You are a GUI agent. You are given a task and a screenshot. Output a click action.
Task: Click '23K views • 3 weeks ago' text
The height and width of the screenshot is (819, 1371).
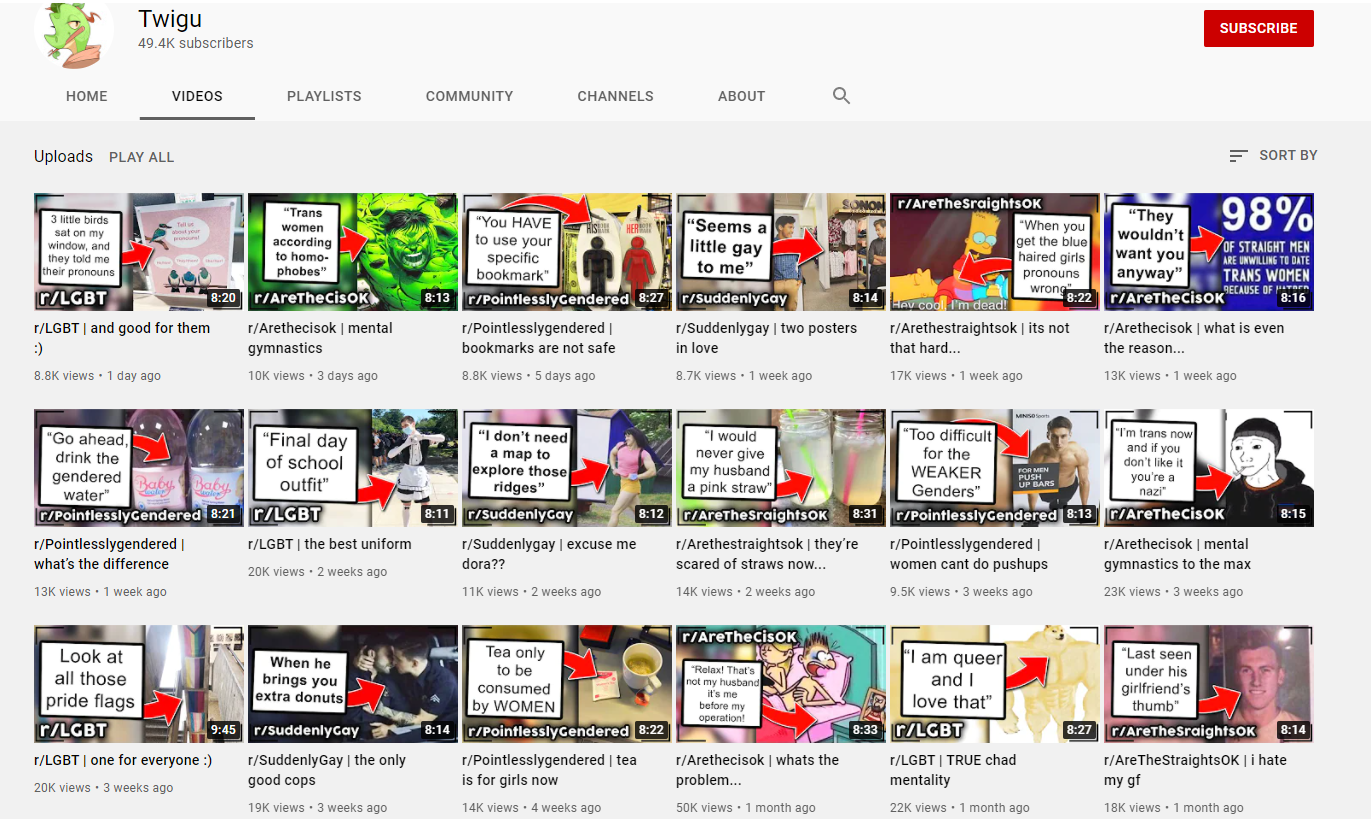(x=1174, y=592)
